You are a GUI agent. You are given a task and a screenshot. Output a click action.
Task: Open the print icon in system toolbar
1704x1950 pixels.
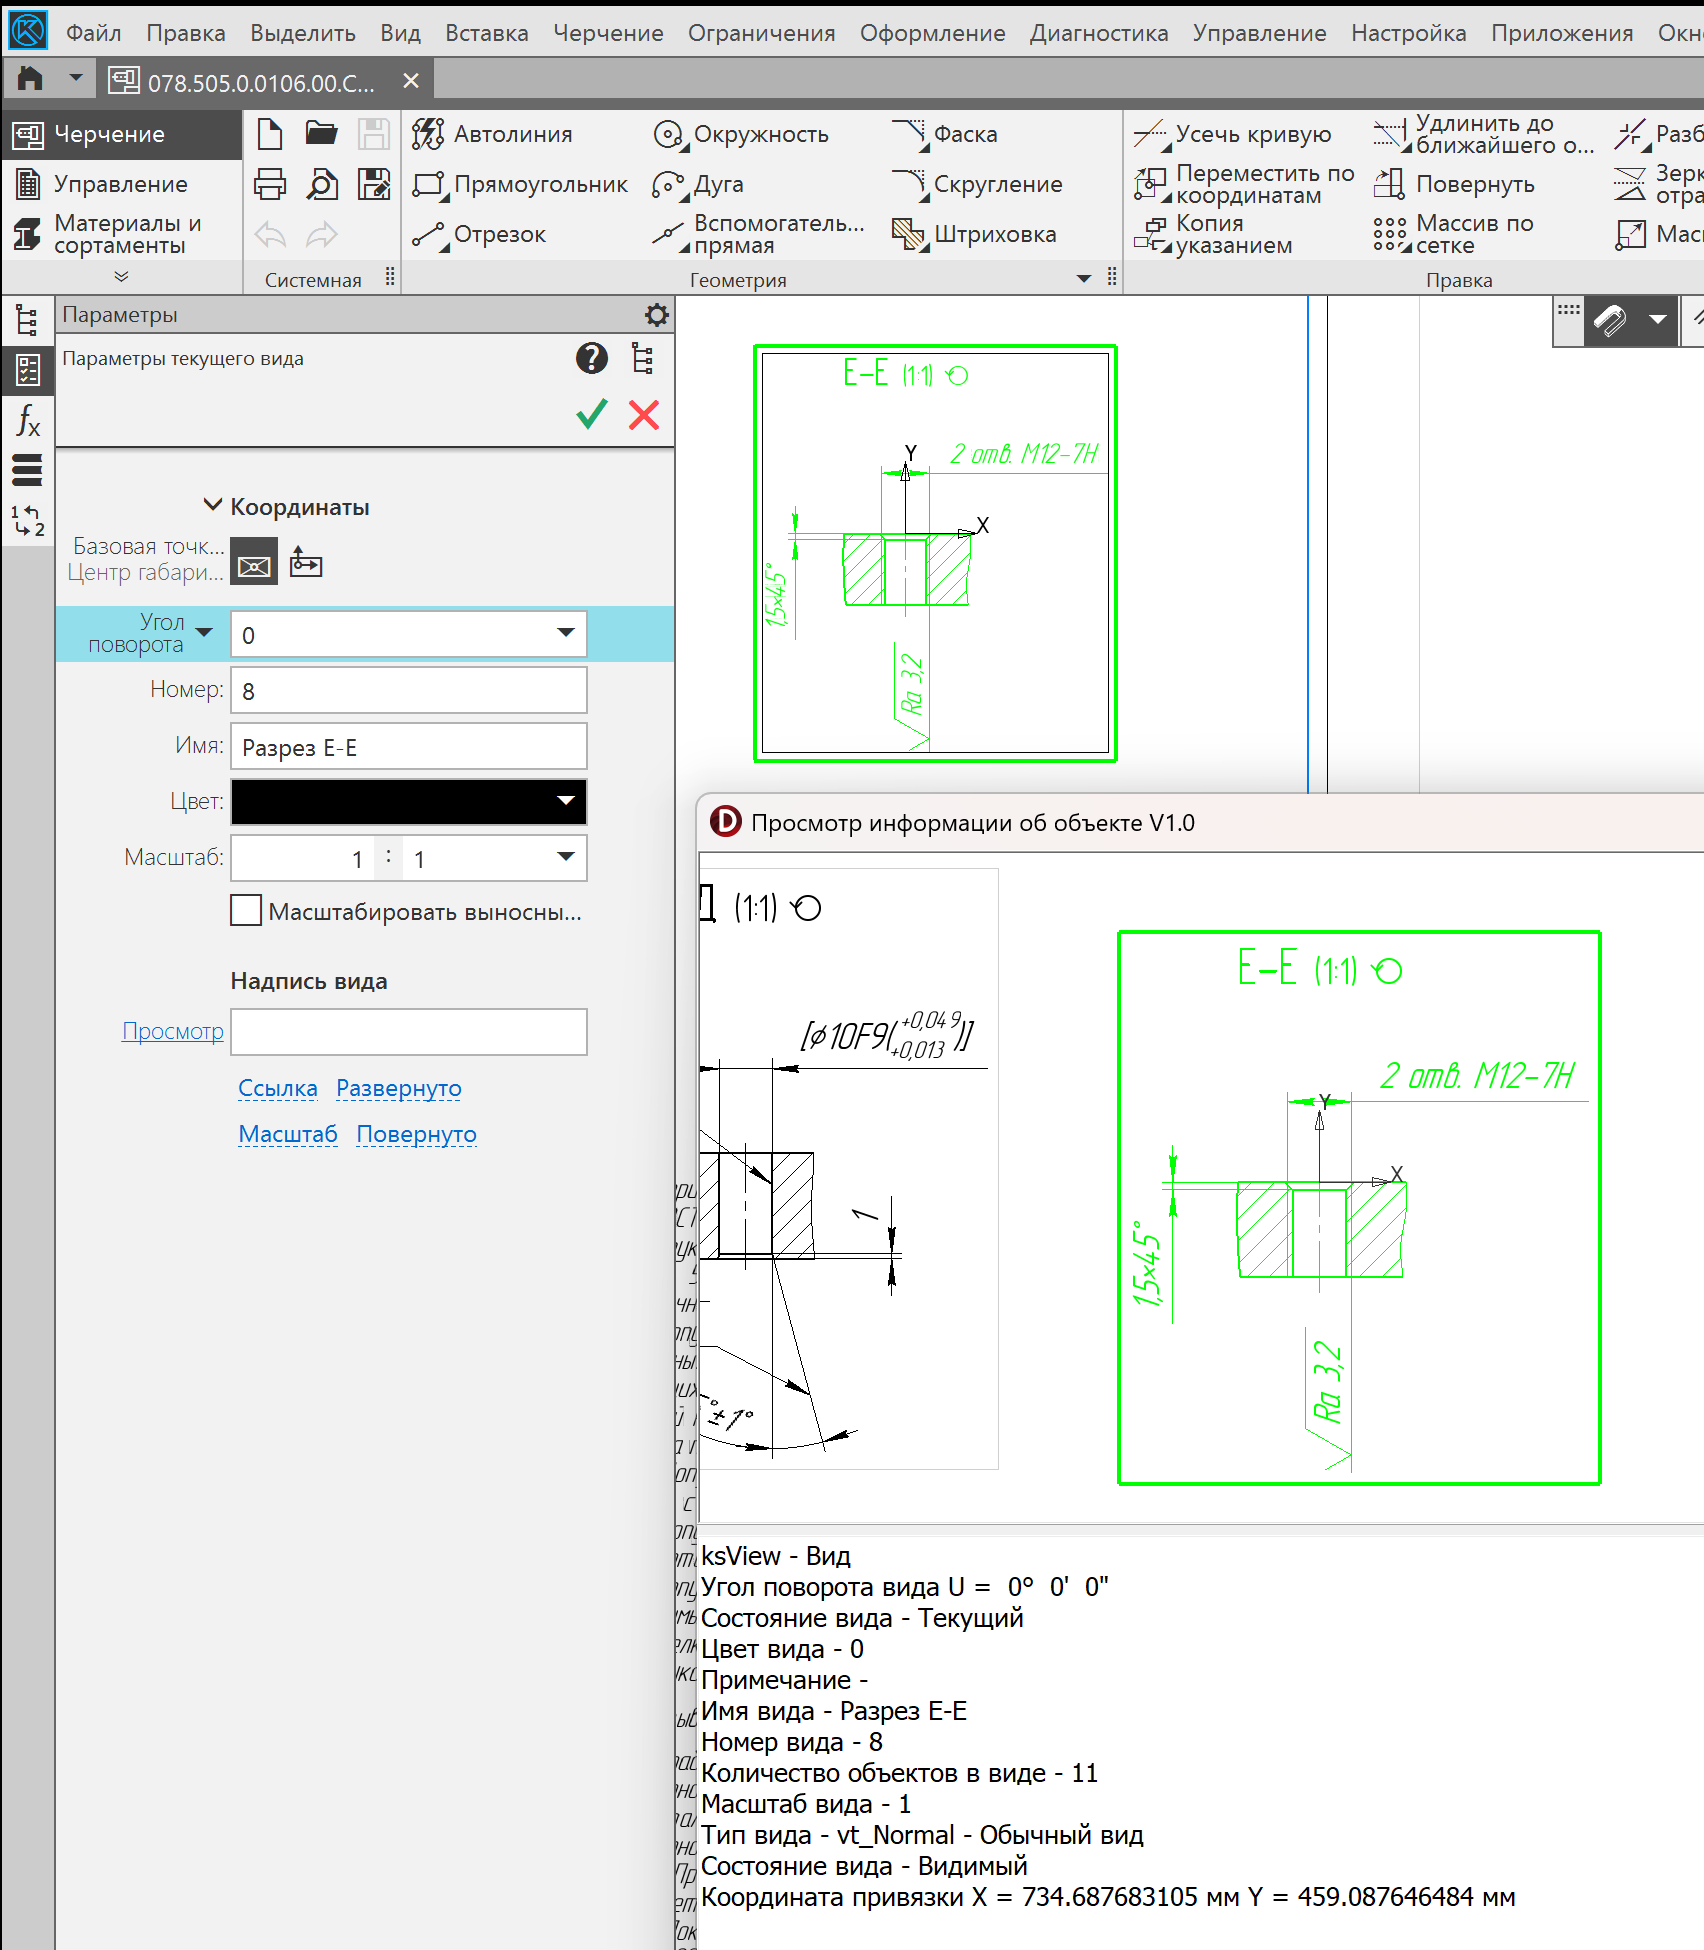click(x=270, y=184)
